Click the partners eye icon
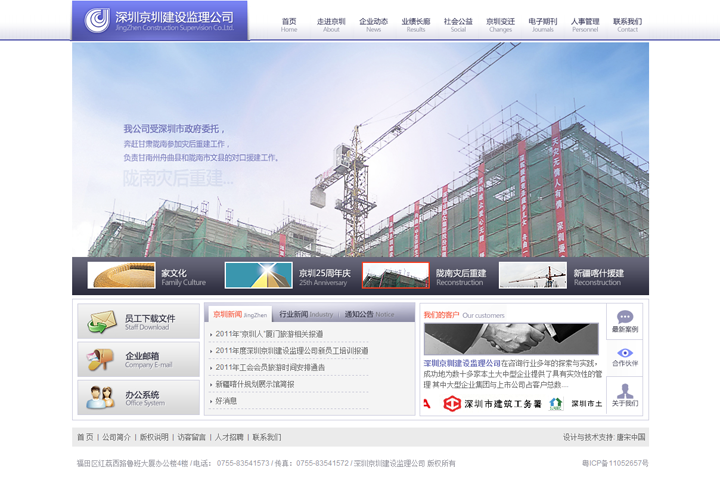The image size is (720, 480). (625, 354)
